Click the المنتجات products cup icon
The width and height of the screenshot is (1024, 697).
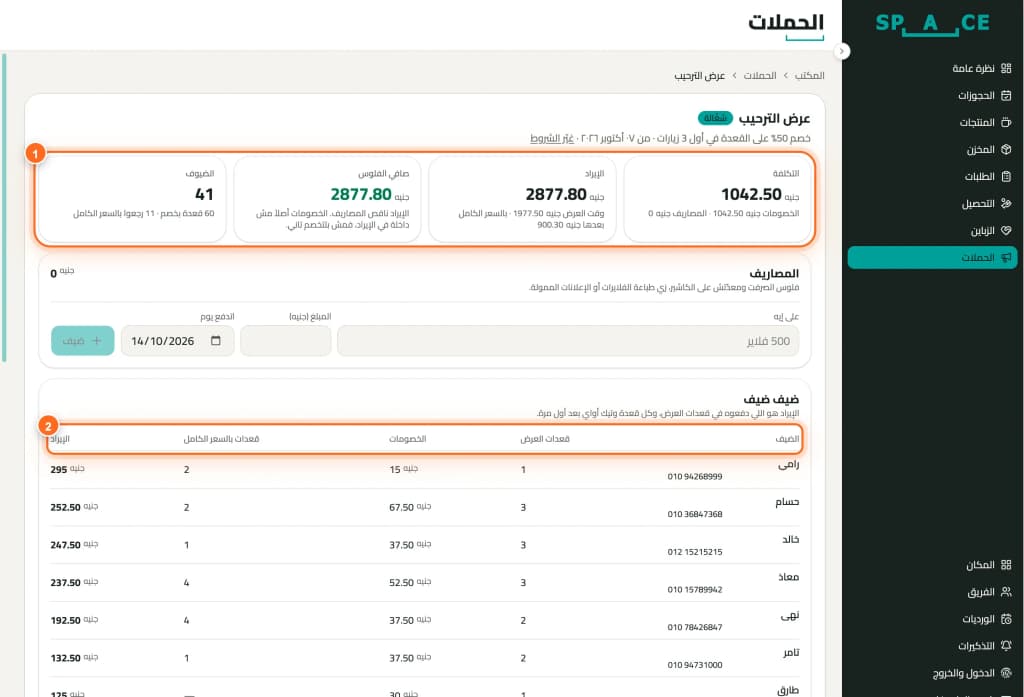(1006, 122)
